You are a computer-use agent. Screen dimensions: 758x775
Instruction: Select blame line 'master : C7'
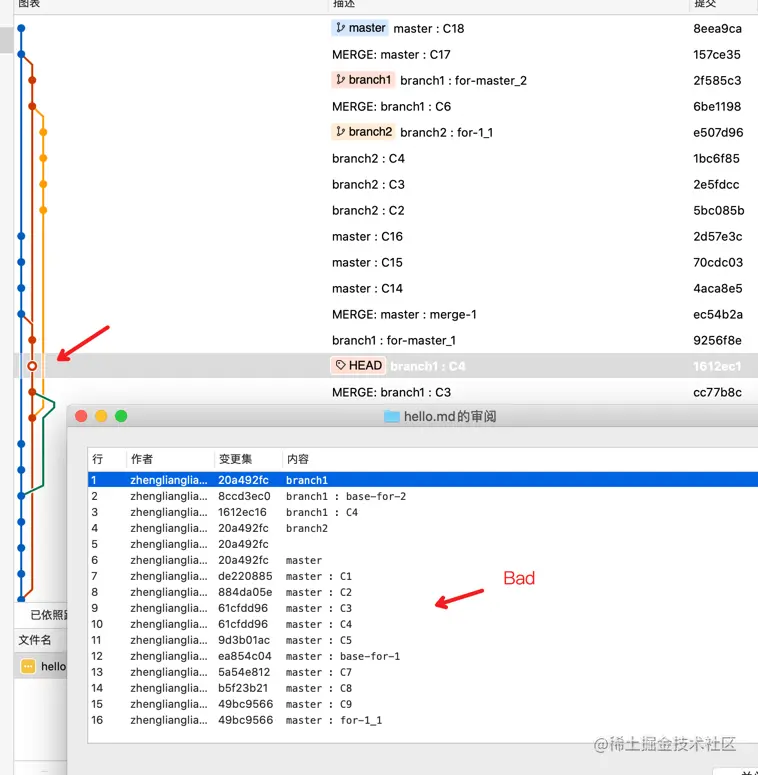(422, 672)
